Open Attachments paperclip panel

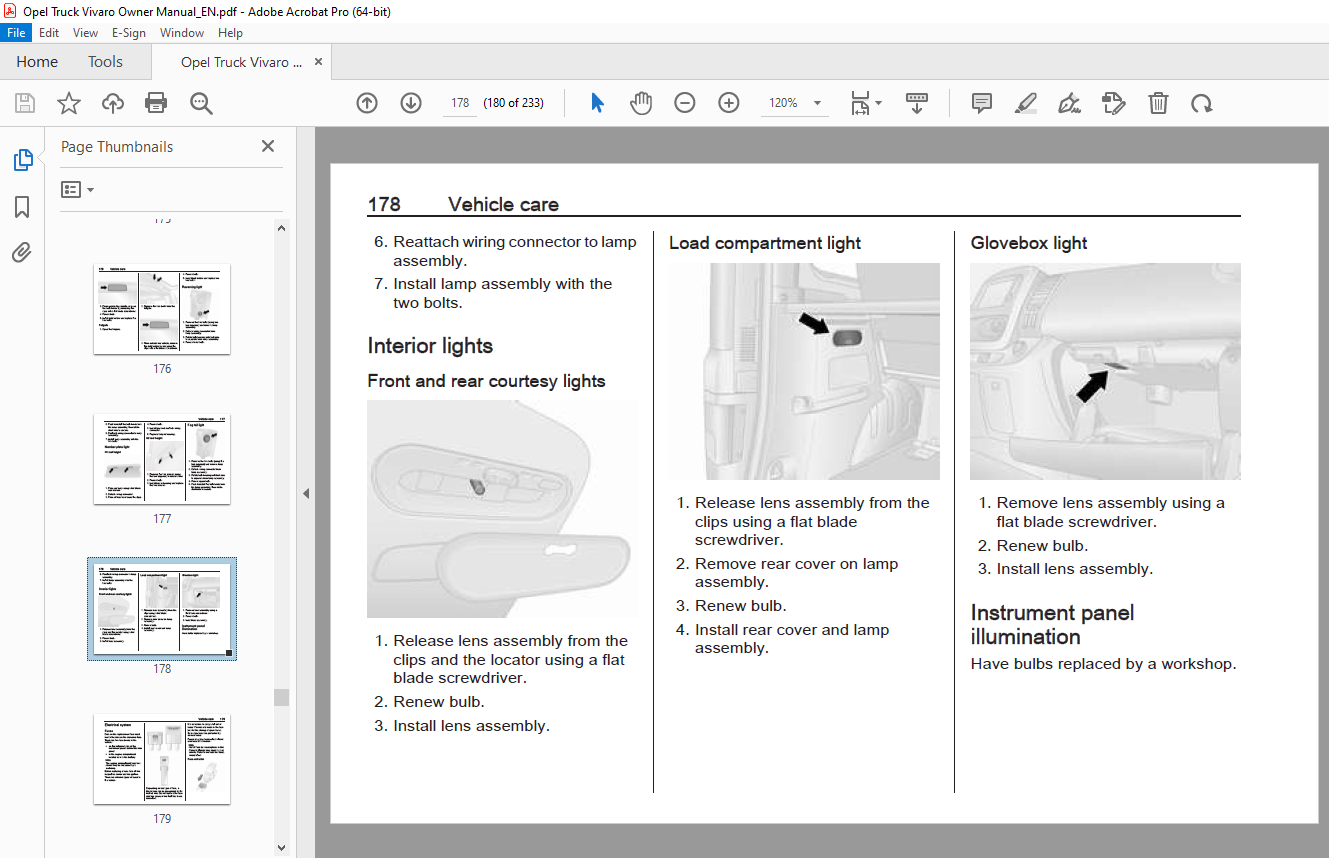pyautogui.click(x=22, y=252)
